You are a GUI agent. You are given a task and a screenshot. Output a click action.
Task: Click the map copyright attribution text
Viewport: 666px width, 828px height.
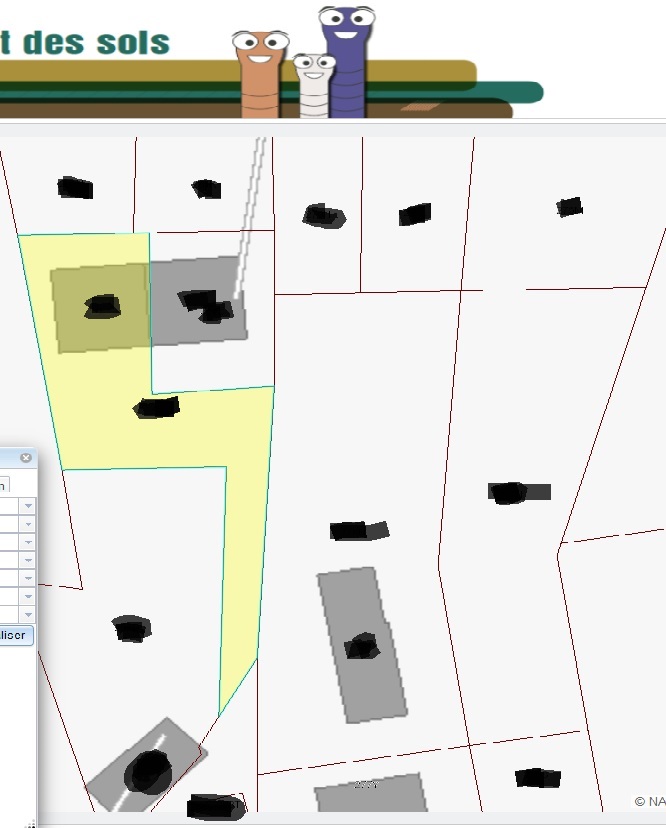point(649,801)
